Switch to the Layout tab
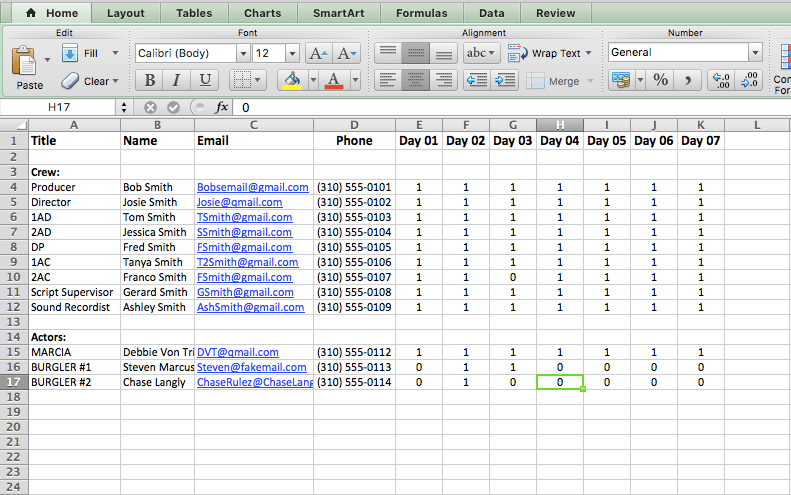This screenshot has width=791, height=495. [126, 13]
